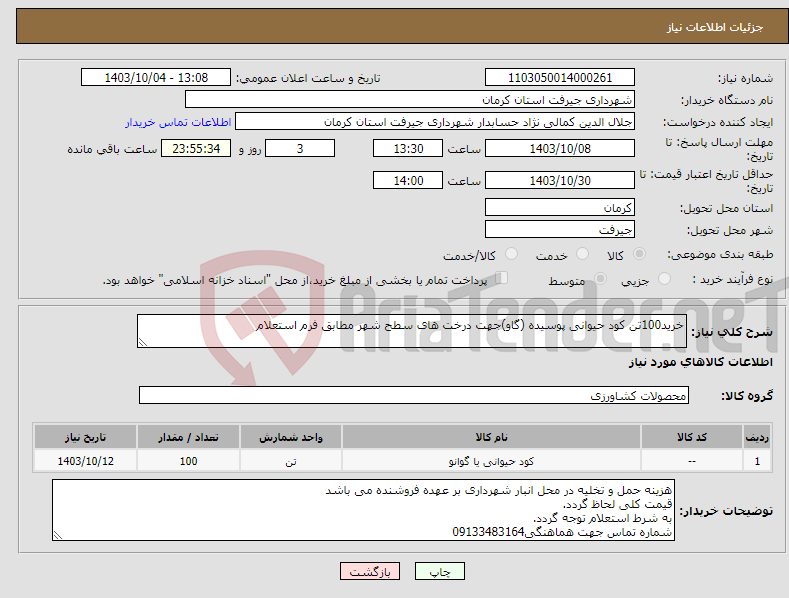This screenshot has width=789, height=598.
Task: Click the announcement date field 1403/10/04 - 13:08
Action: [156, 78]
